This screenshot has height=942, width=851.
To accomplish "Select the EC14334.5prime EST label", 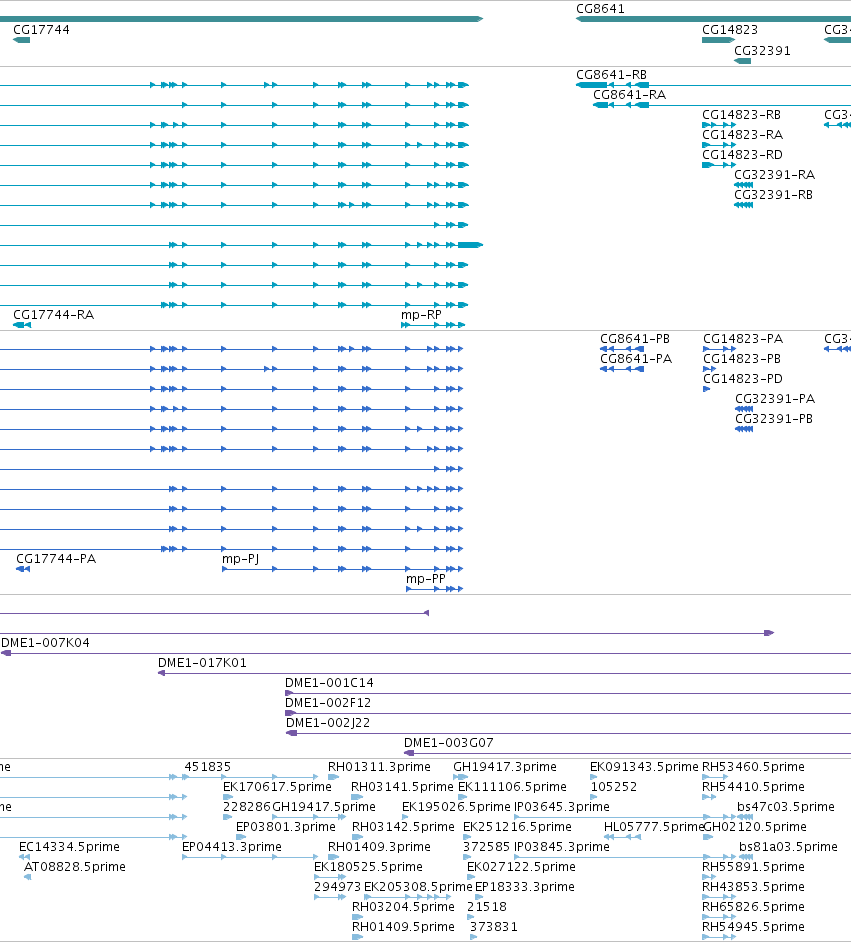I will [x=69, y=846].
